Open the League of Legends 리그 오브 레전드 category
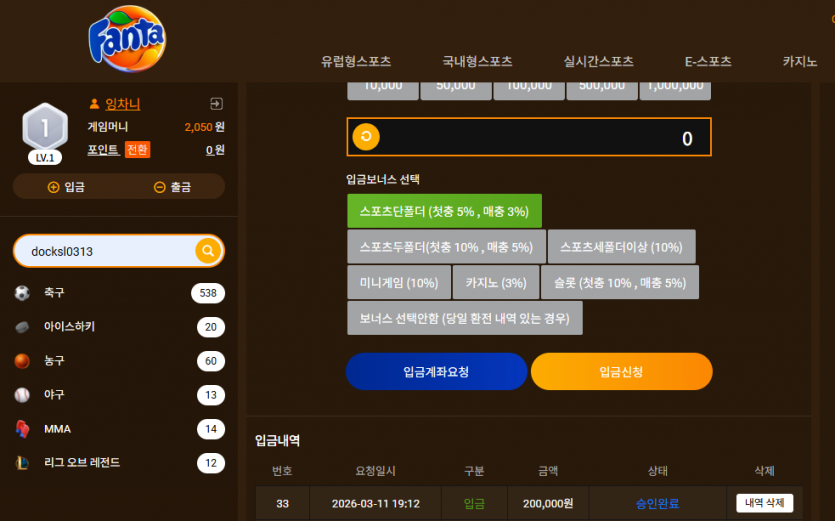 (119, 462)
